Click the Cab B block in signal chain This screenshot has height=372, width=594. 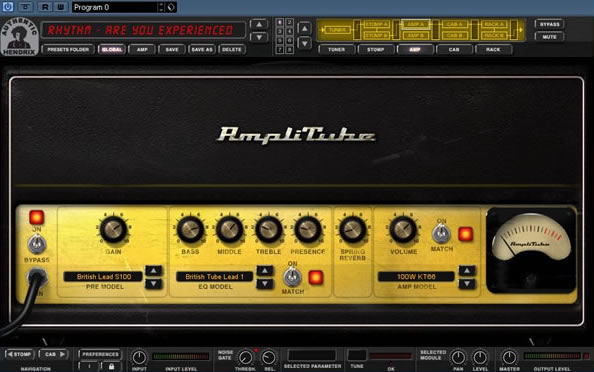pyautogui.click(x=455, y=35)
